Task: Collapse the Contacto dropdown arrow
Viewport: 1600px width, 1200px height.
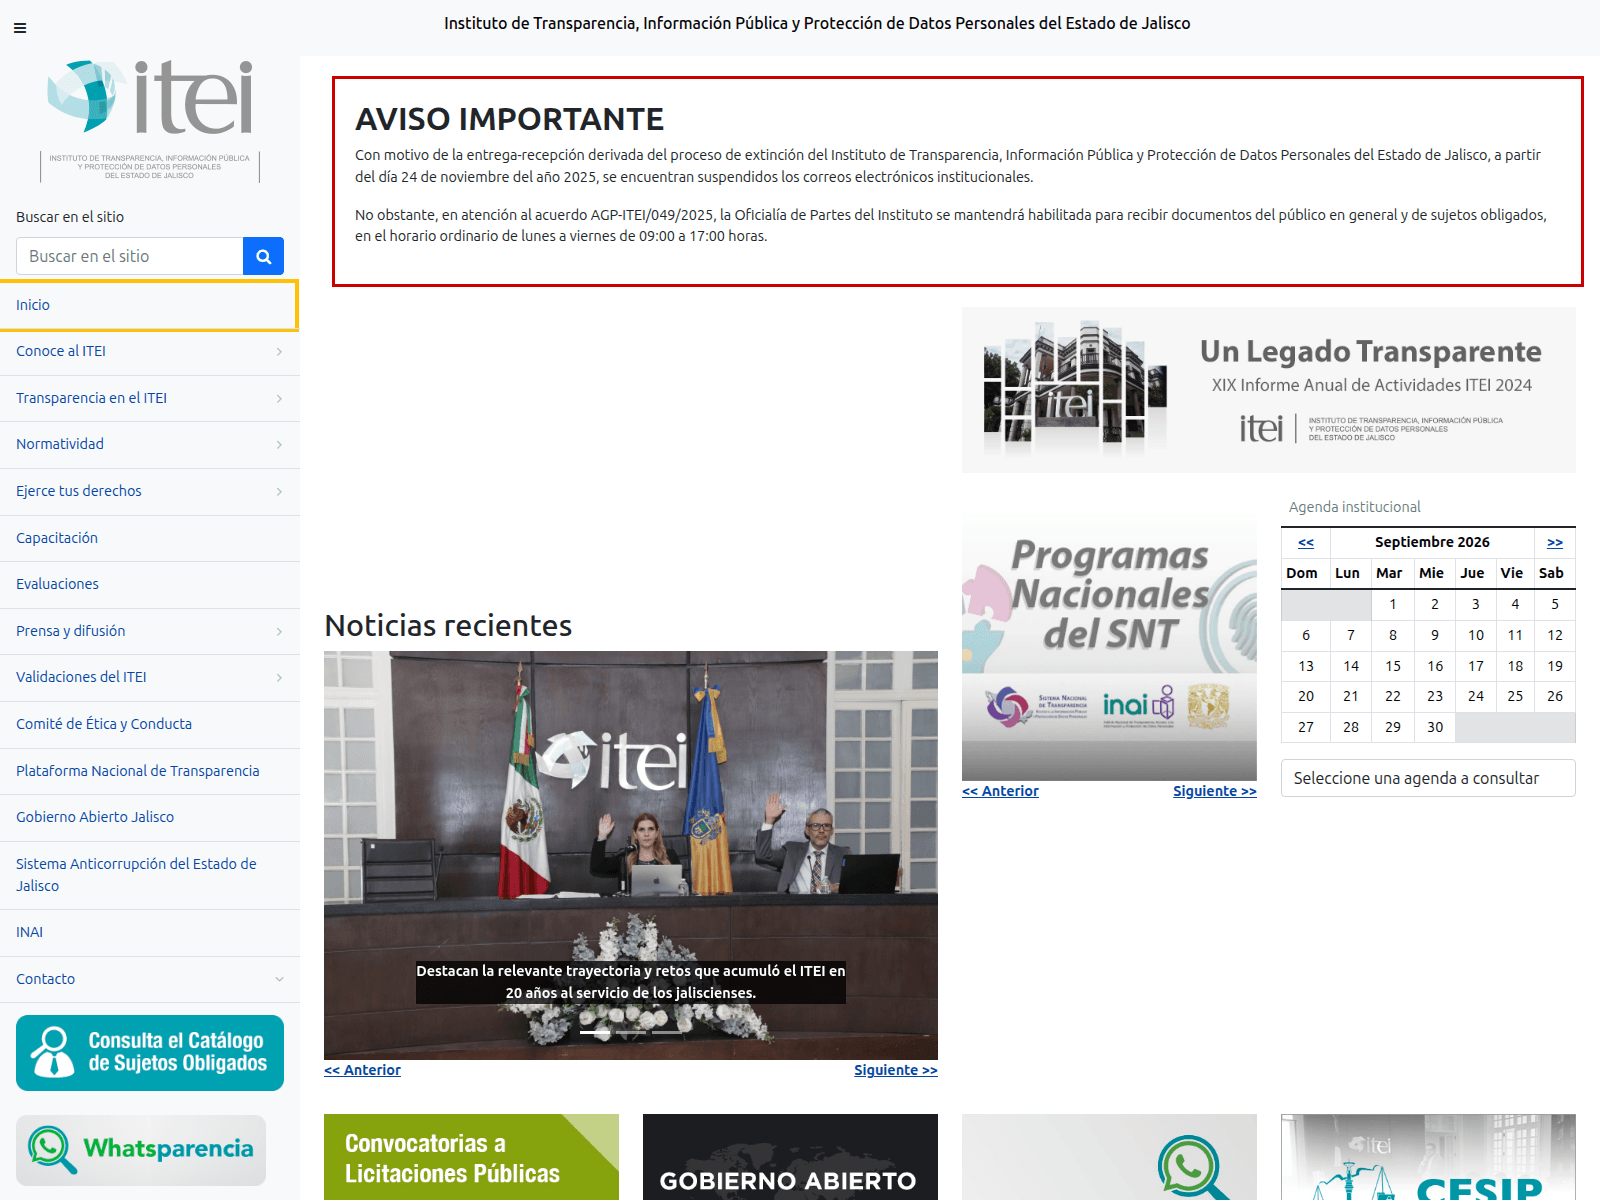Action: pos(279,980)
